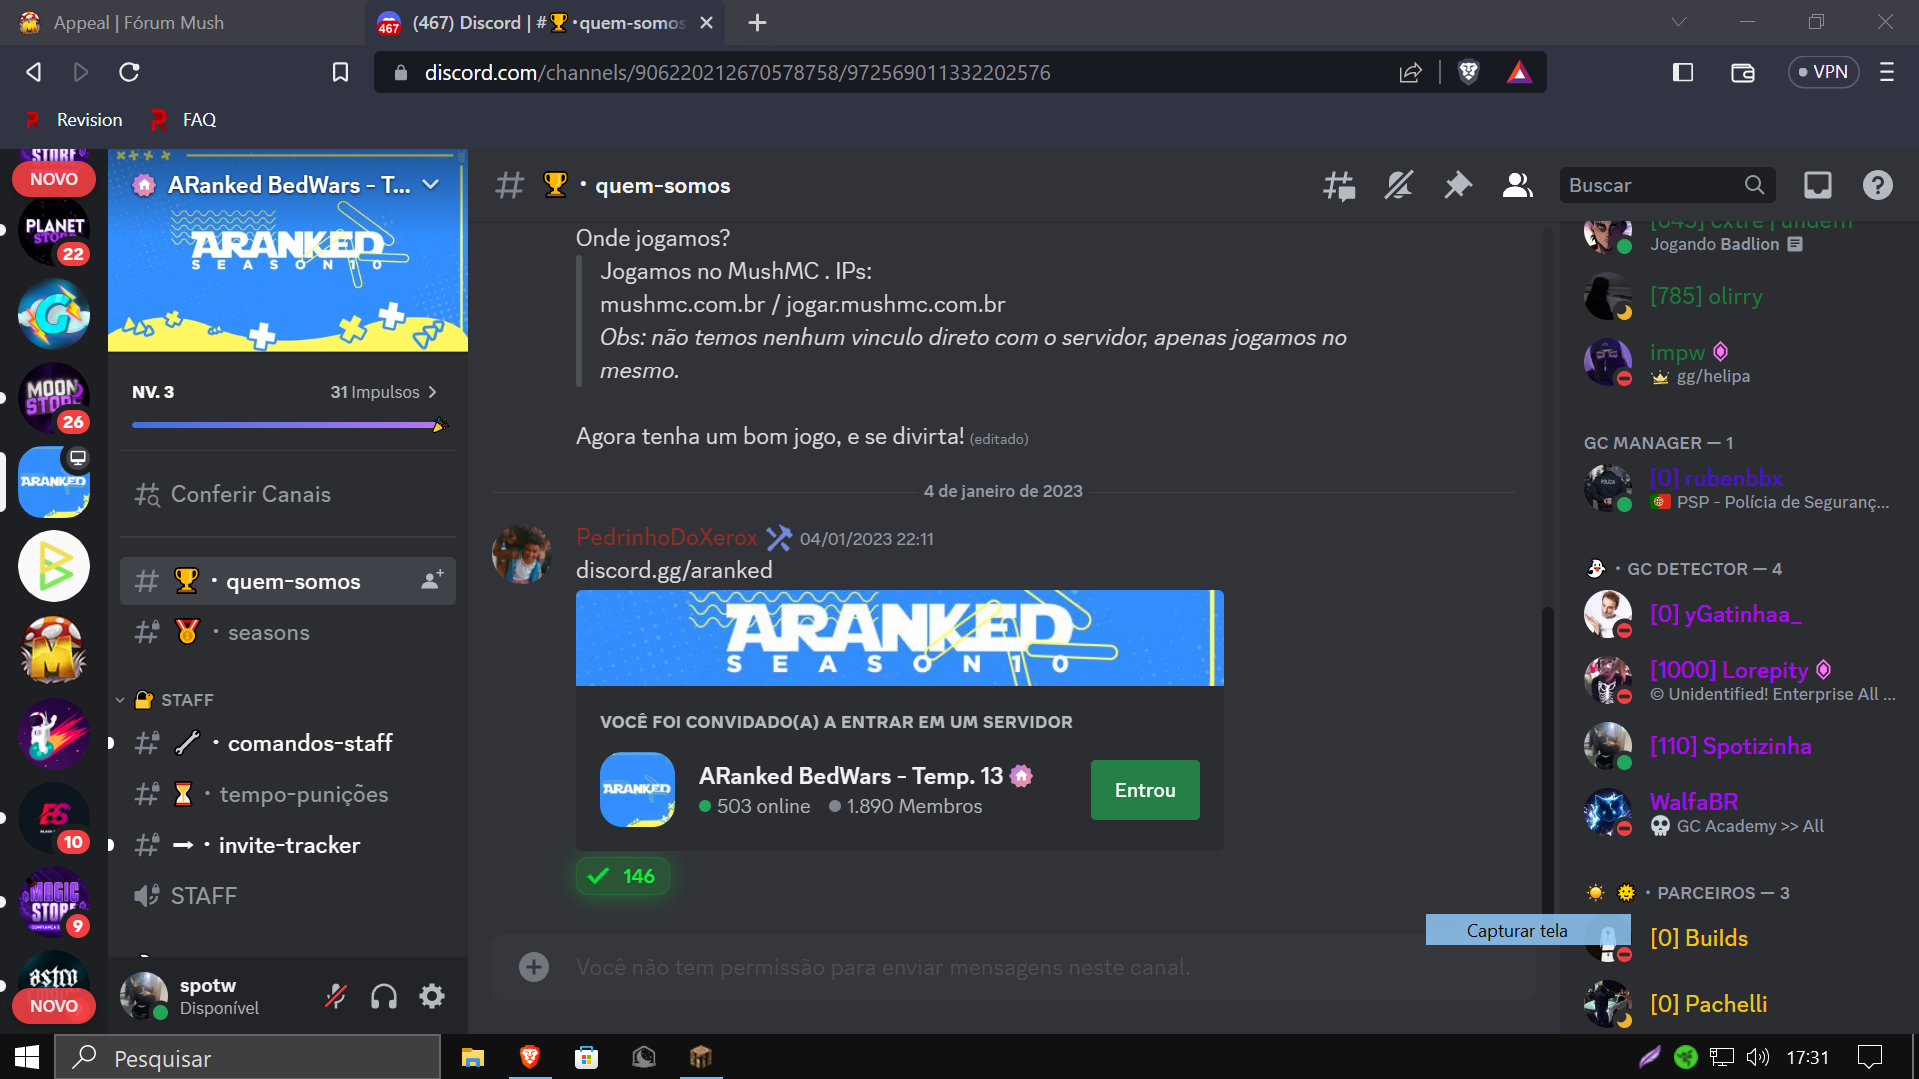Open the Discord inbox icon
Viewport: 1919px width, 1079px height.
(1817, 185)
